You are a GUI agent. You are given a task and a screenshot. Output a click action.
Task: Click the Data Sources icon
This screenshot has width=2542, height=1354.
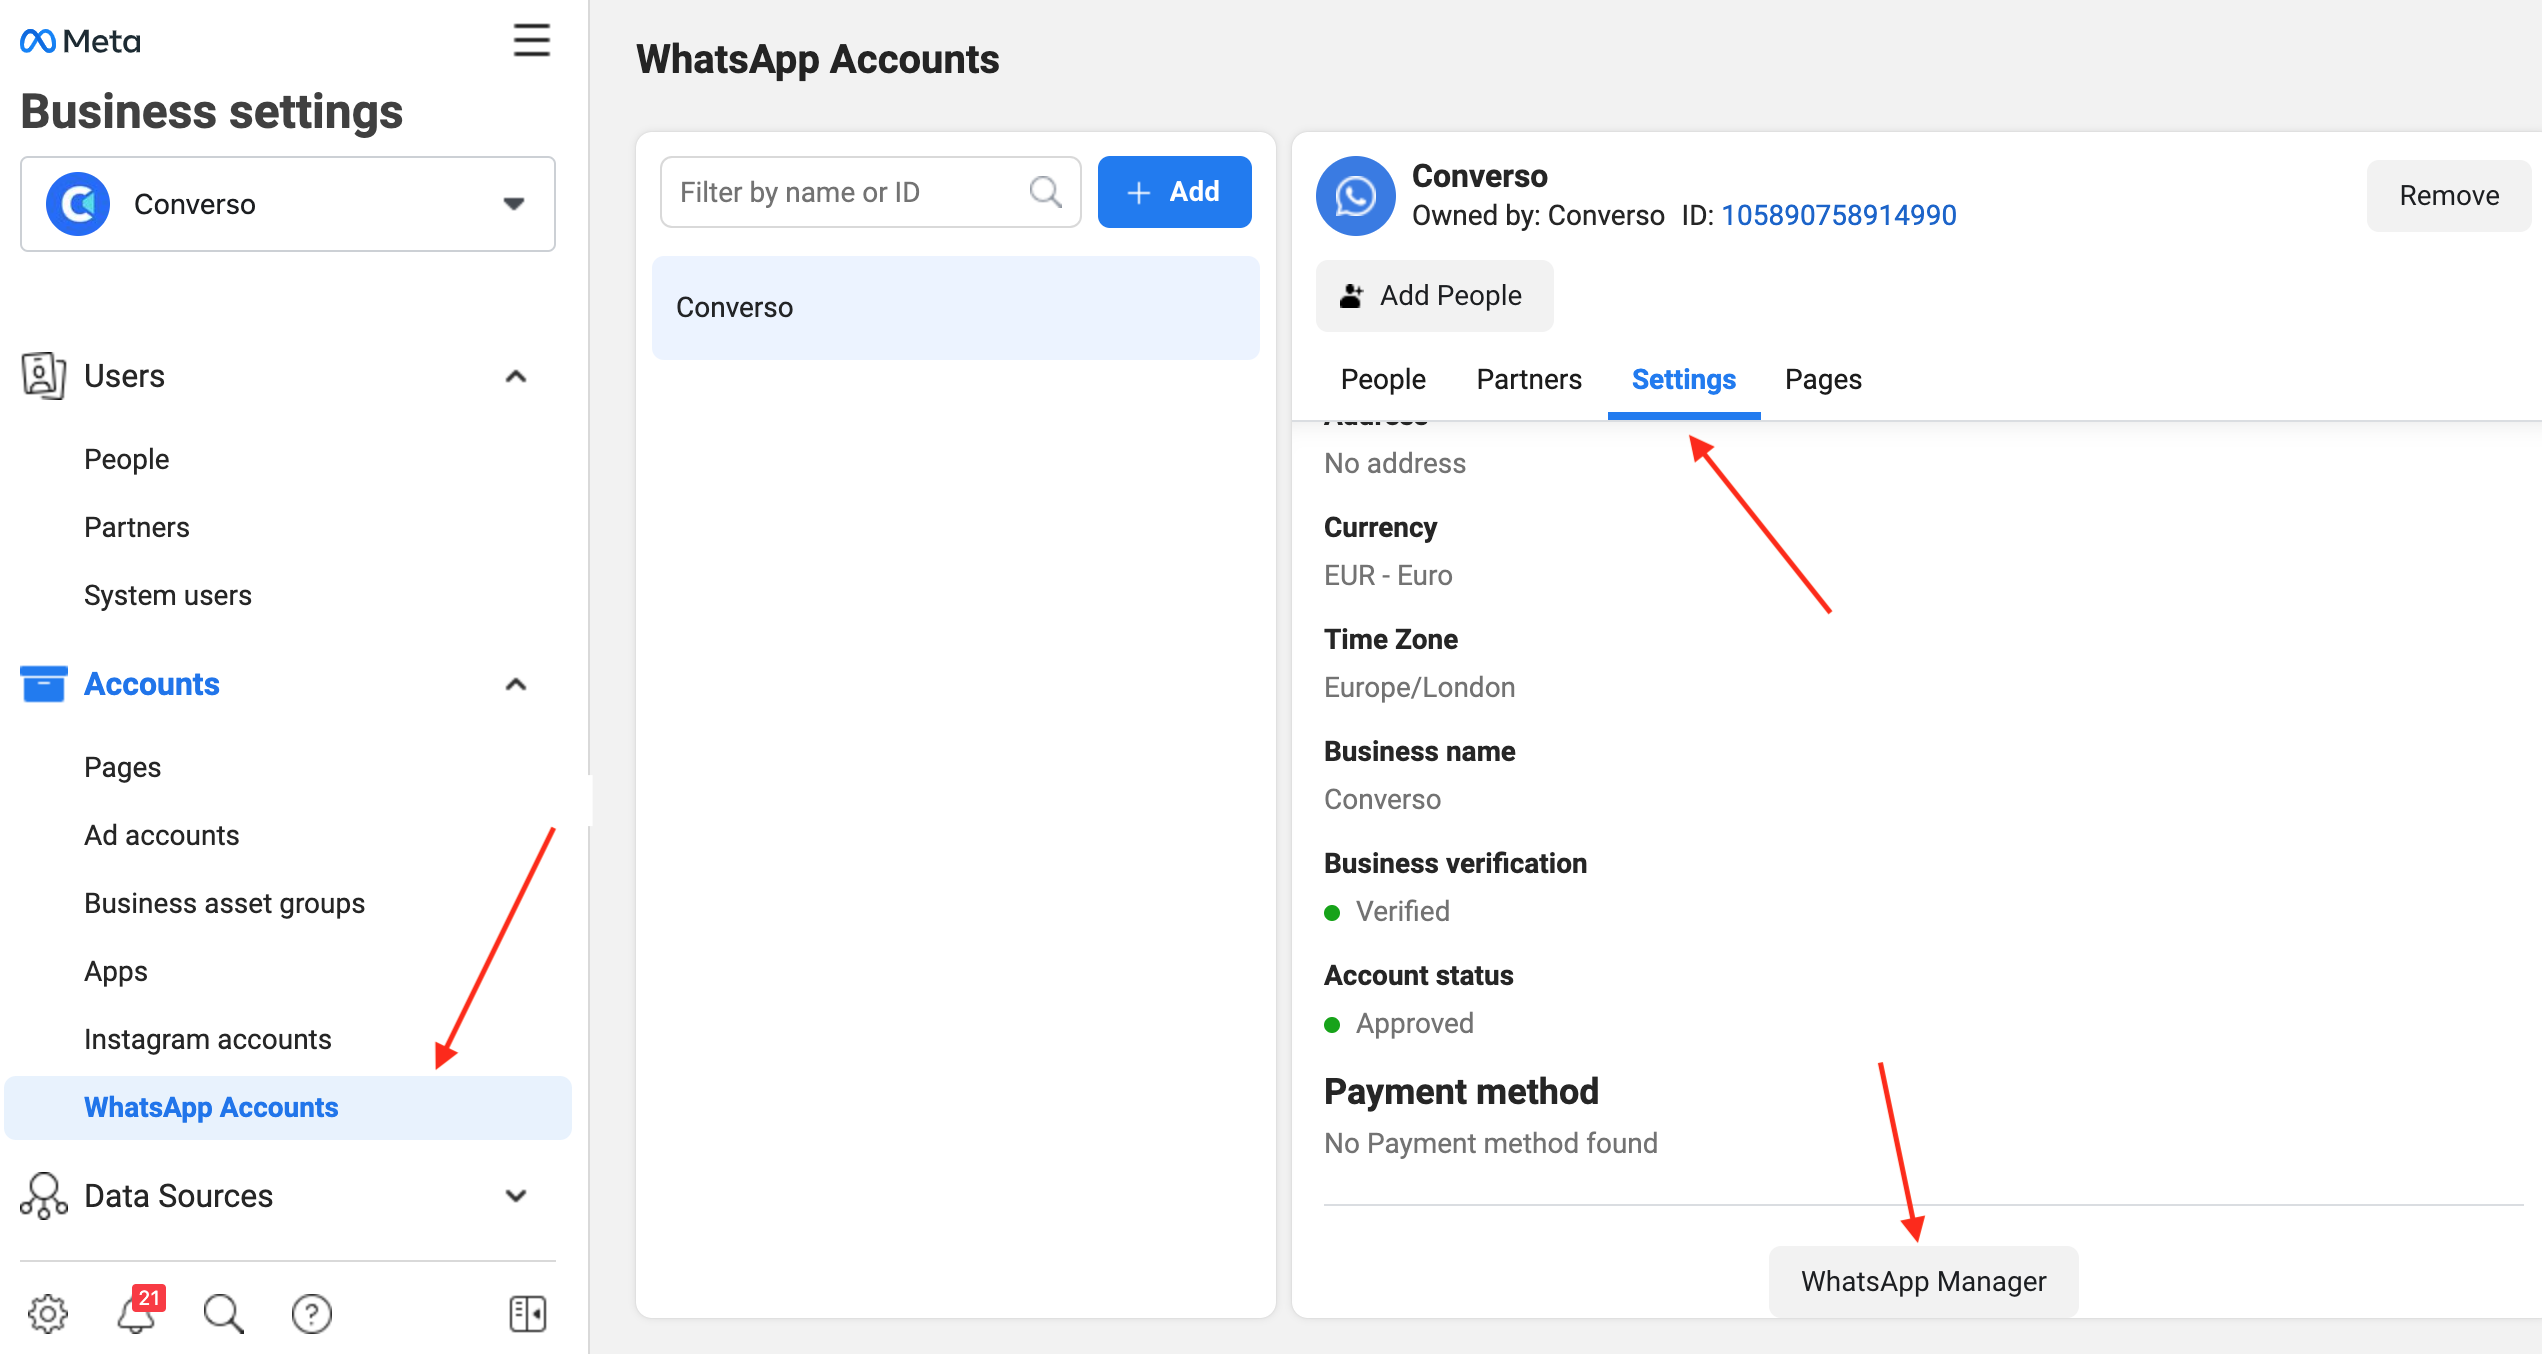[43, 1195]
